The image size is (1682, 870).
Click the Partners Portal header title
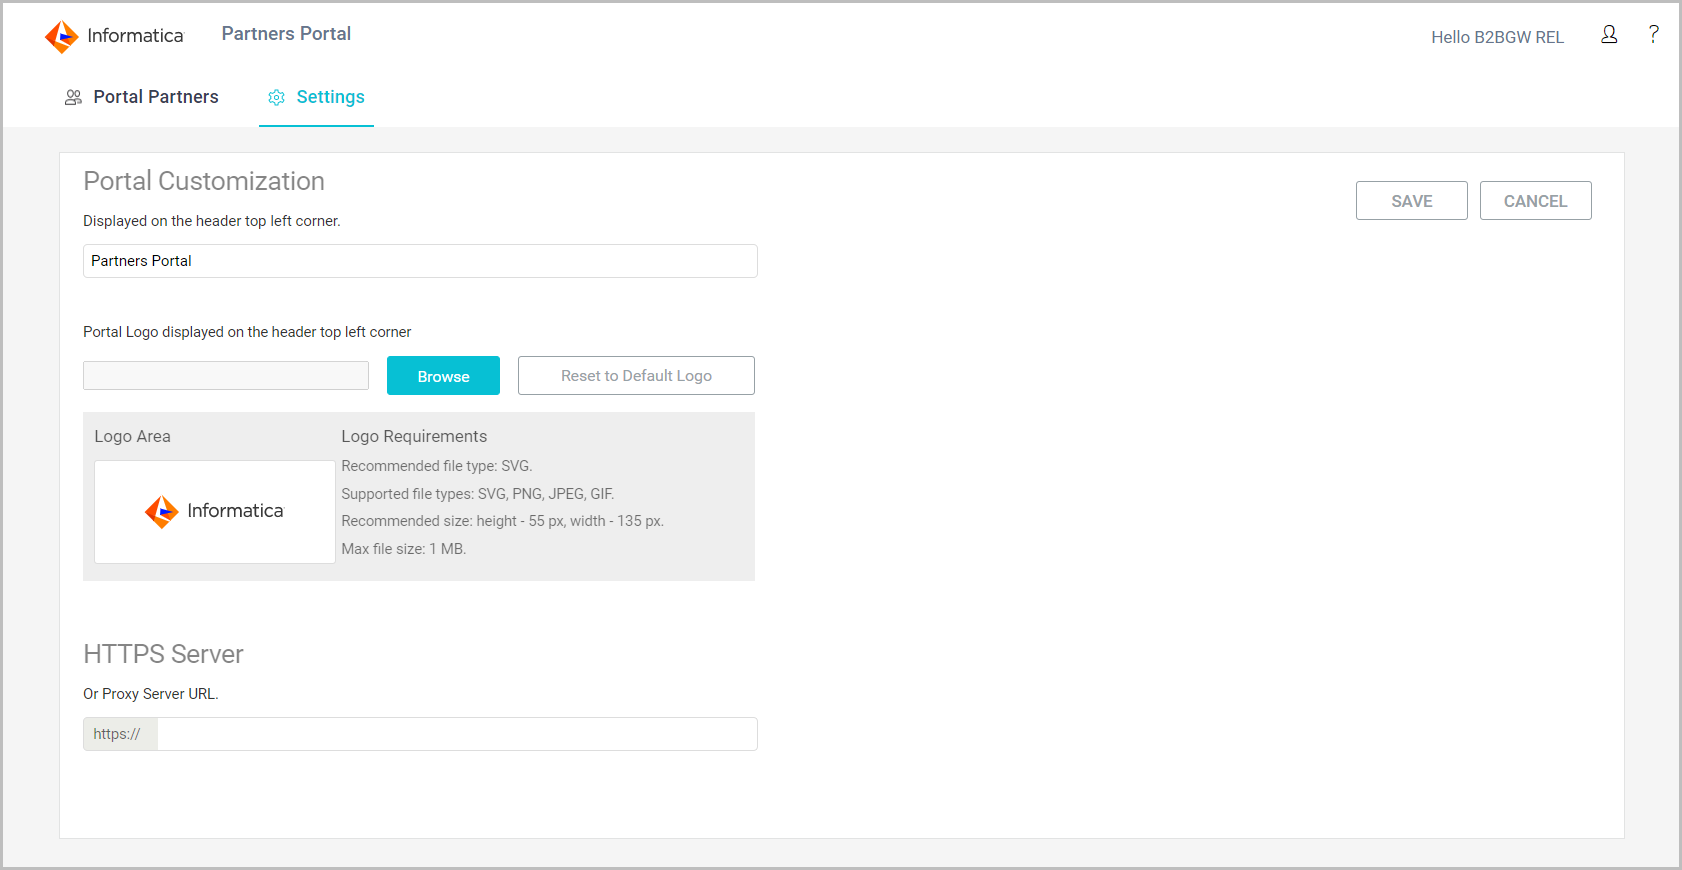[286, 34]
